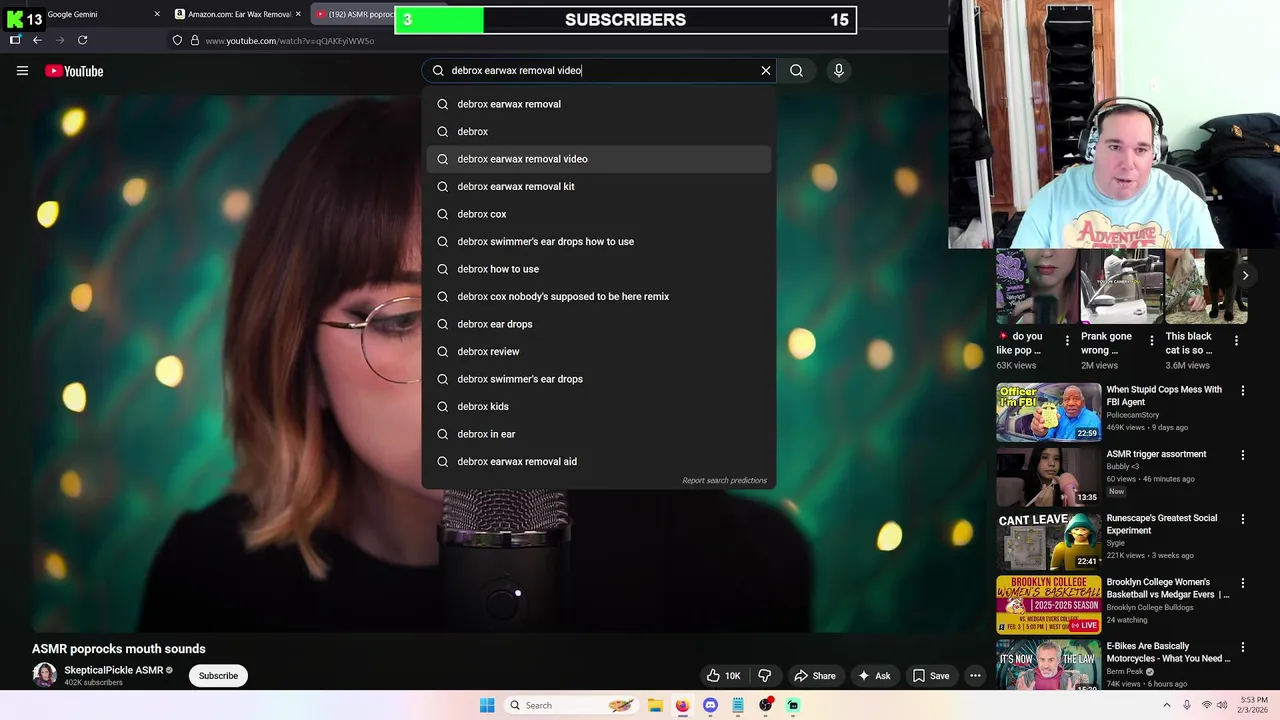
Task: Submit search with the magnifier button
Action: (796, 70)
